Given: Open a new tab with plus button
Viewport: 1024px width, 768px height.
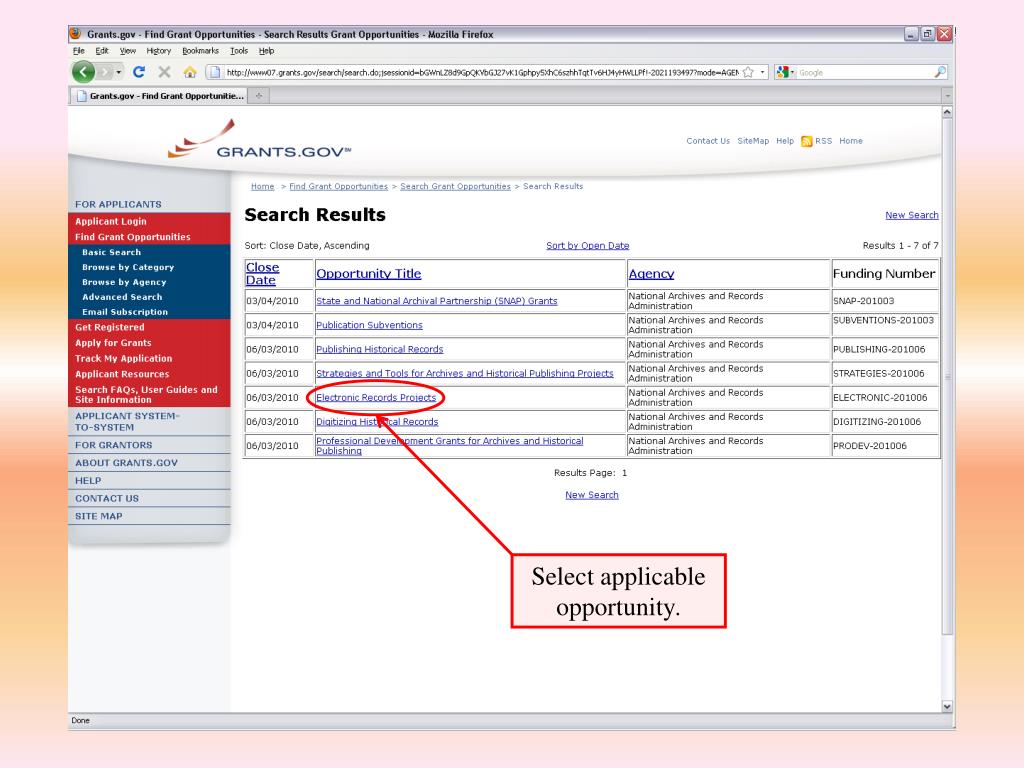Looking at the screenshot, I should [x=259, y=96].
